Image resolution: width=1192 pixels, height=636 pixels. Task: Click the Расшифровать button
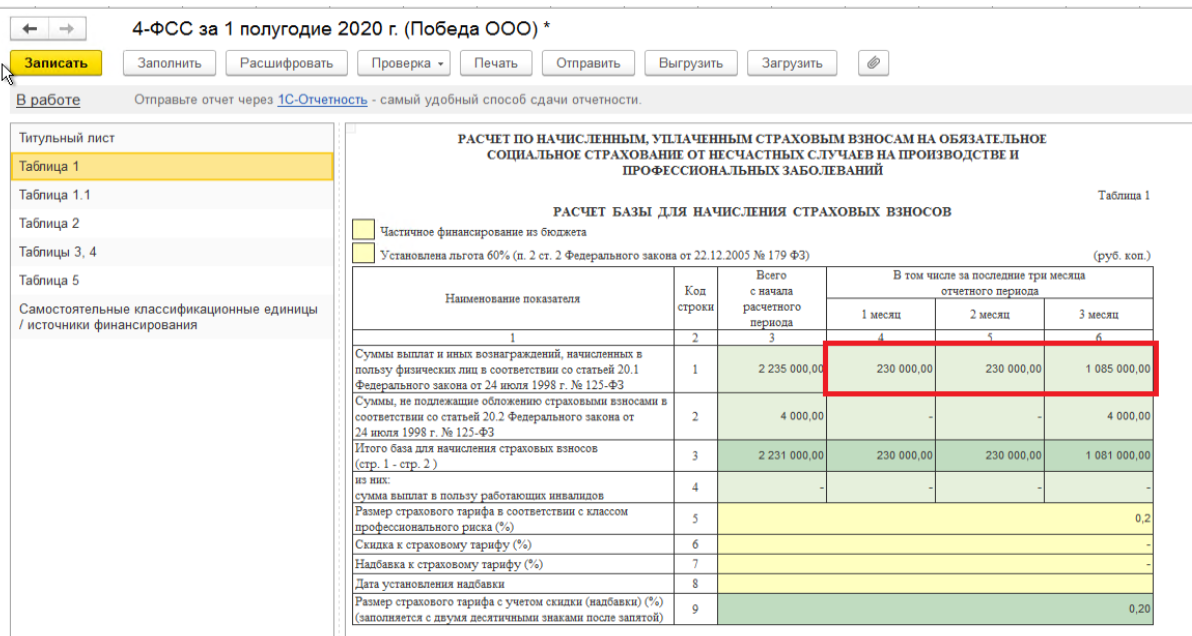(287, 63)
